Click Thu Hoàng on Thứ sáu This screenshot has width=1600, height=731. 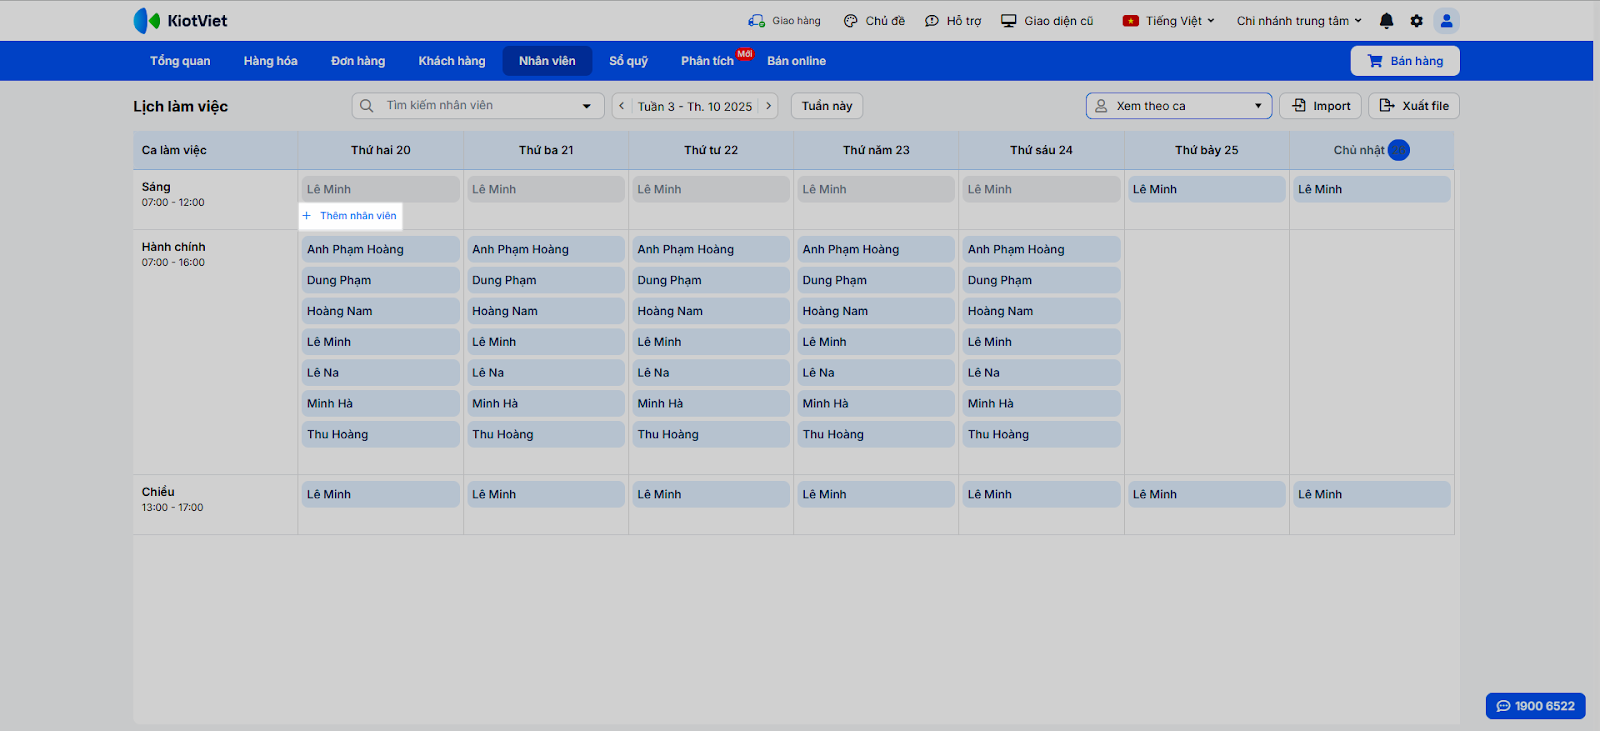pos(1041,435)
